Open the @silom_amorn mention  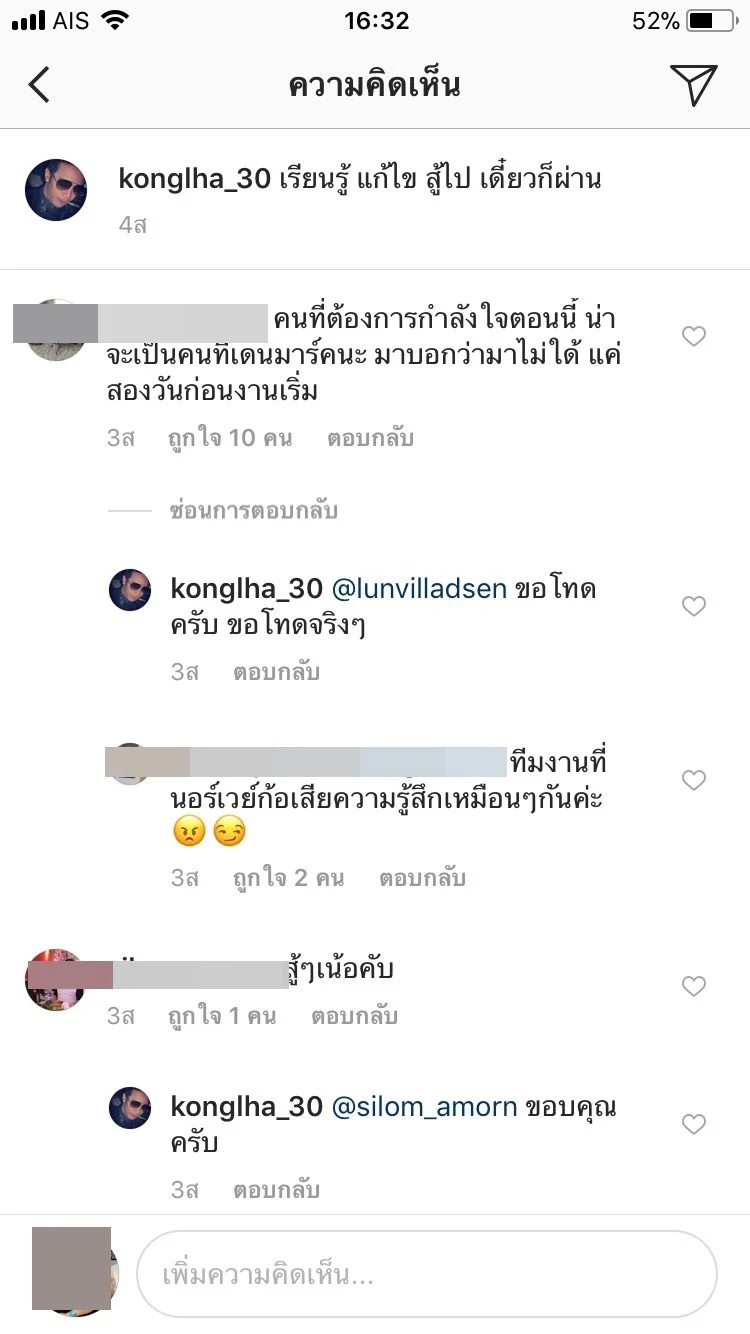coord(424,1107)
